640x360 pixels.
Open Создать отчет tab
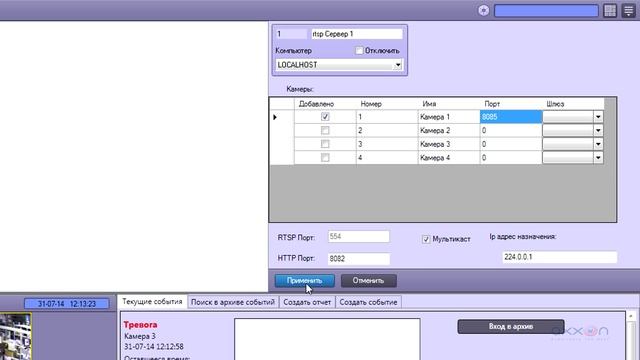307,302
